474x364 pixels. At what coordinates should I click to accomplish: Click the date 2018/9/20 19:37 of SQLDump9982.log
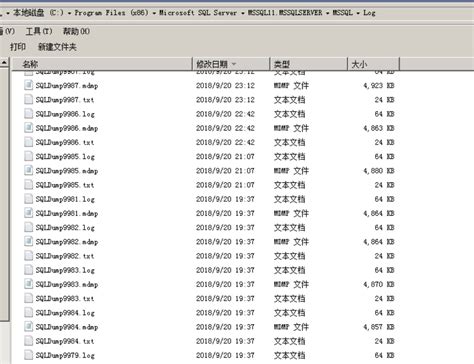(x=225, y=228)
